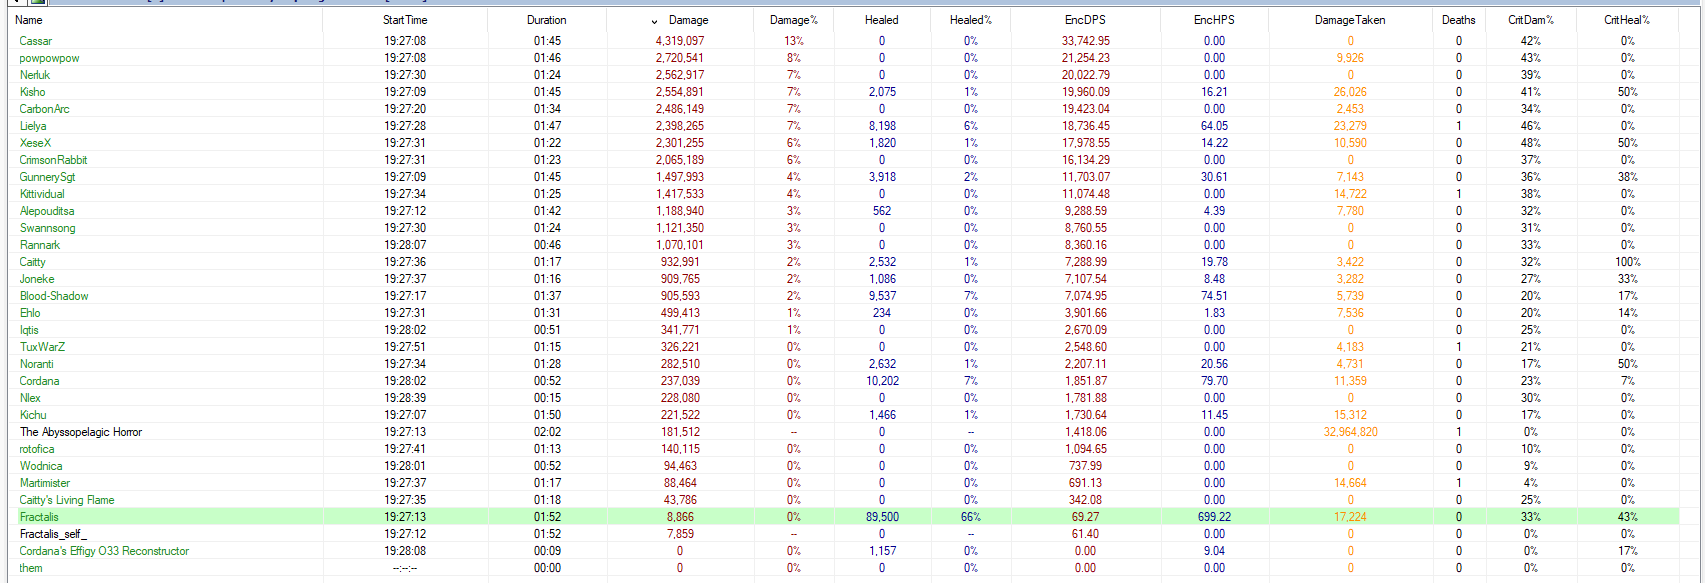1705x583 pixels.
Task: Select Caitty's Living Flame entry
Action: point(67,500)
